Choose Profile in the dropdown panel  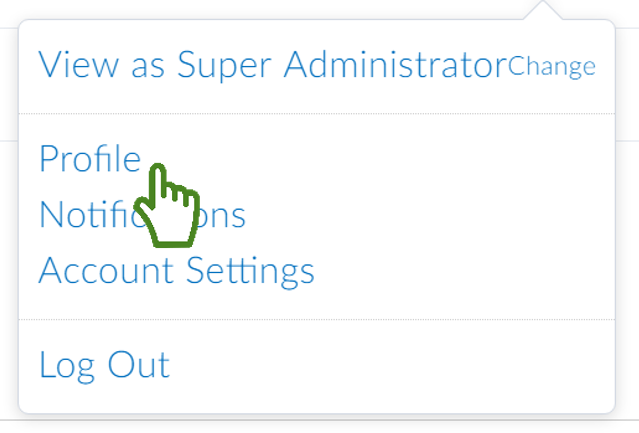click(x=89, y=159)
